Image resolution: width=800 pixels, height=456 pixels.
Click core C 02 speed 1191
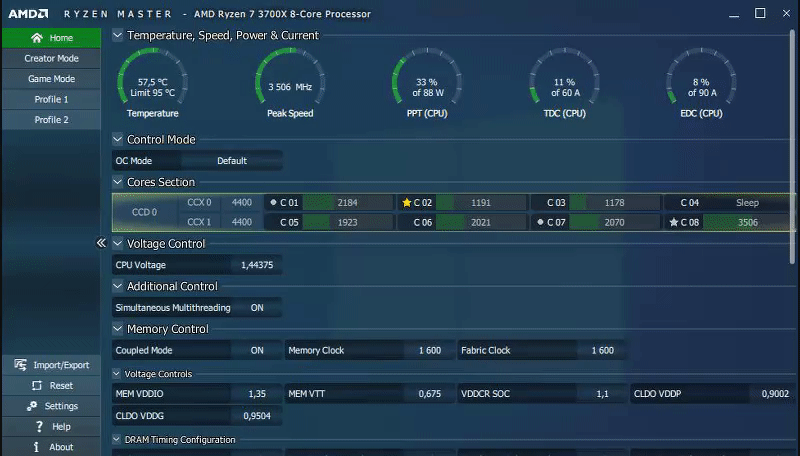[x=481, y=202]
